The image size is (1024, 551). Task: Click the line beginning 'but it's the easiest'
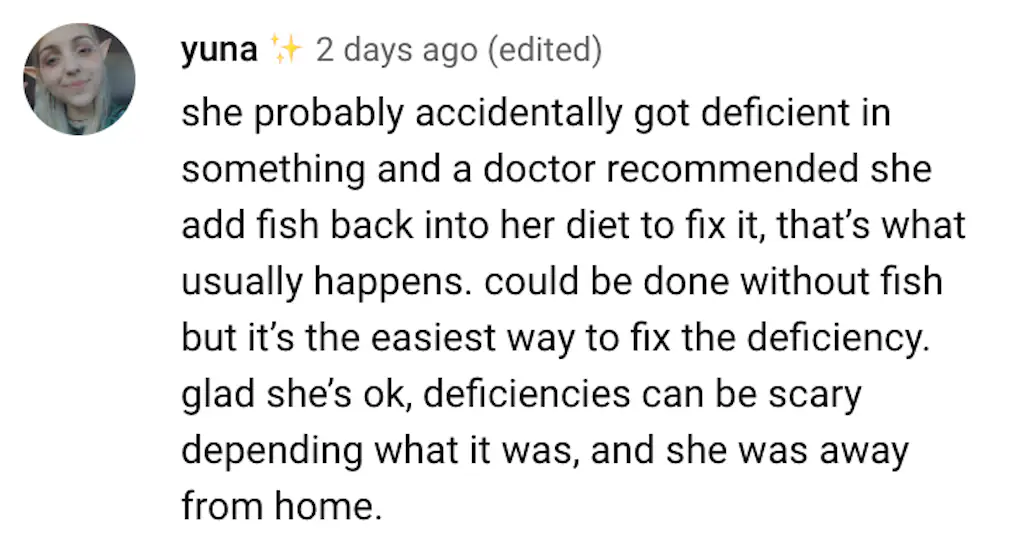pyautogui.click(x=555, y=338)
